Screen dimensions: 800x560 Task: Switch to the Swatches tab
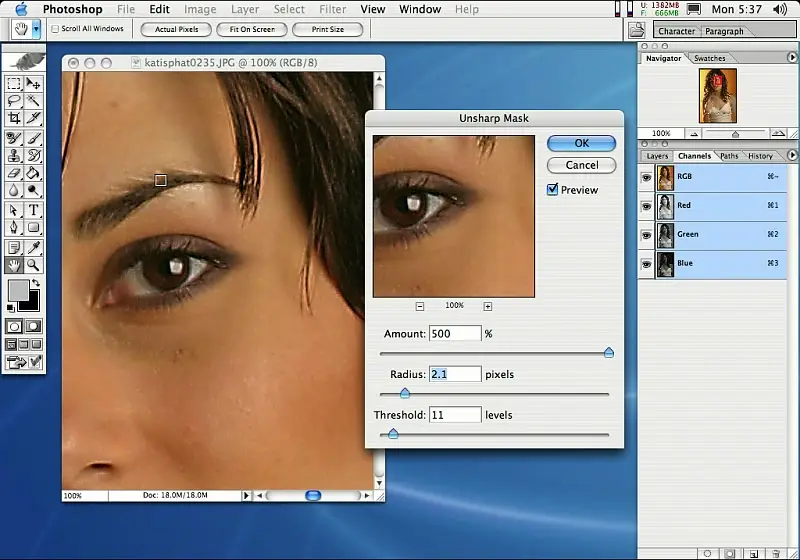coord(710,58)
